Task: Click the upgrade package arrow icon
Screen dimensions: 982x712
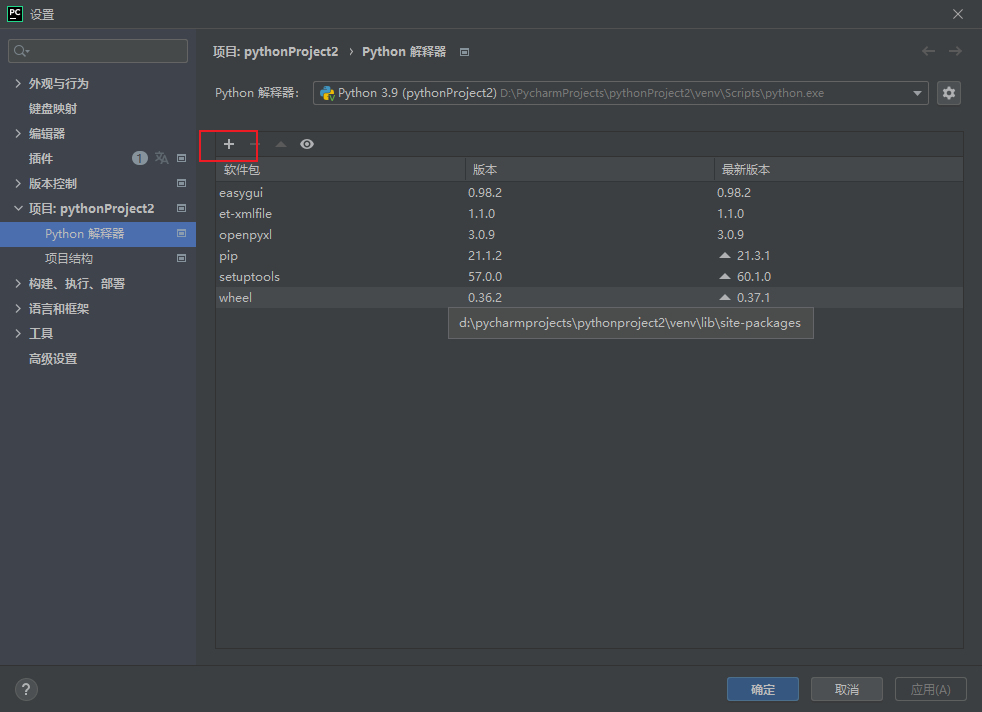Action: pos(281,143)
